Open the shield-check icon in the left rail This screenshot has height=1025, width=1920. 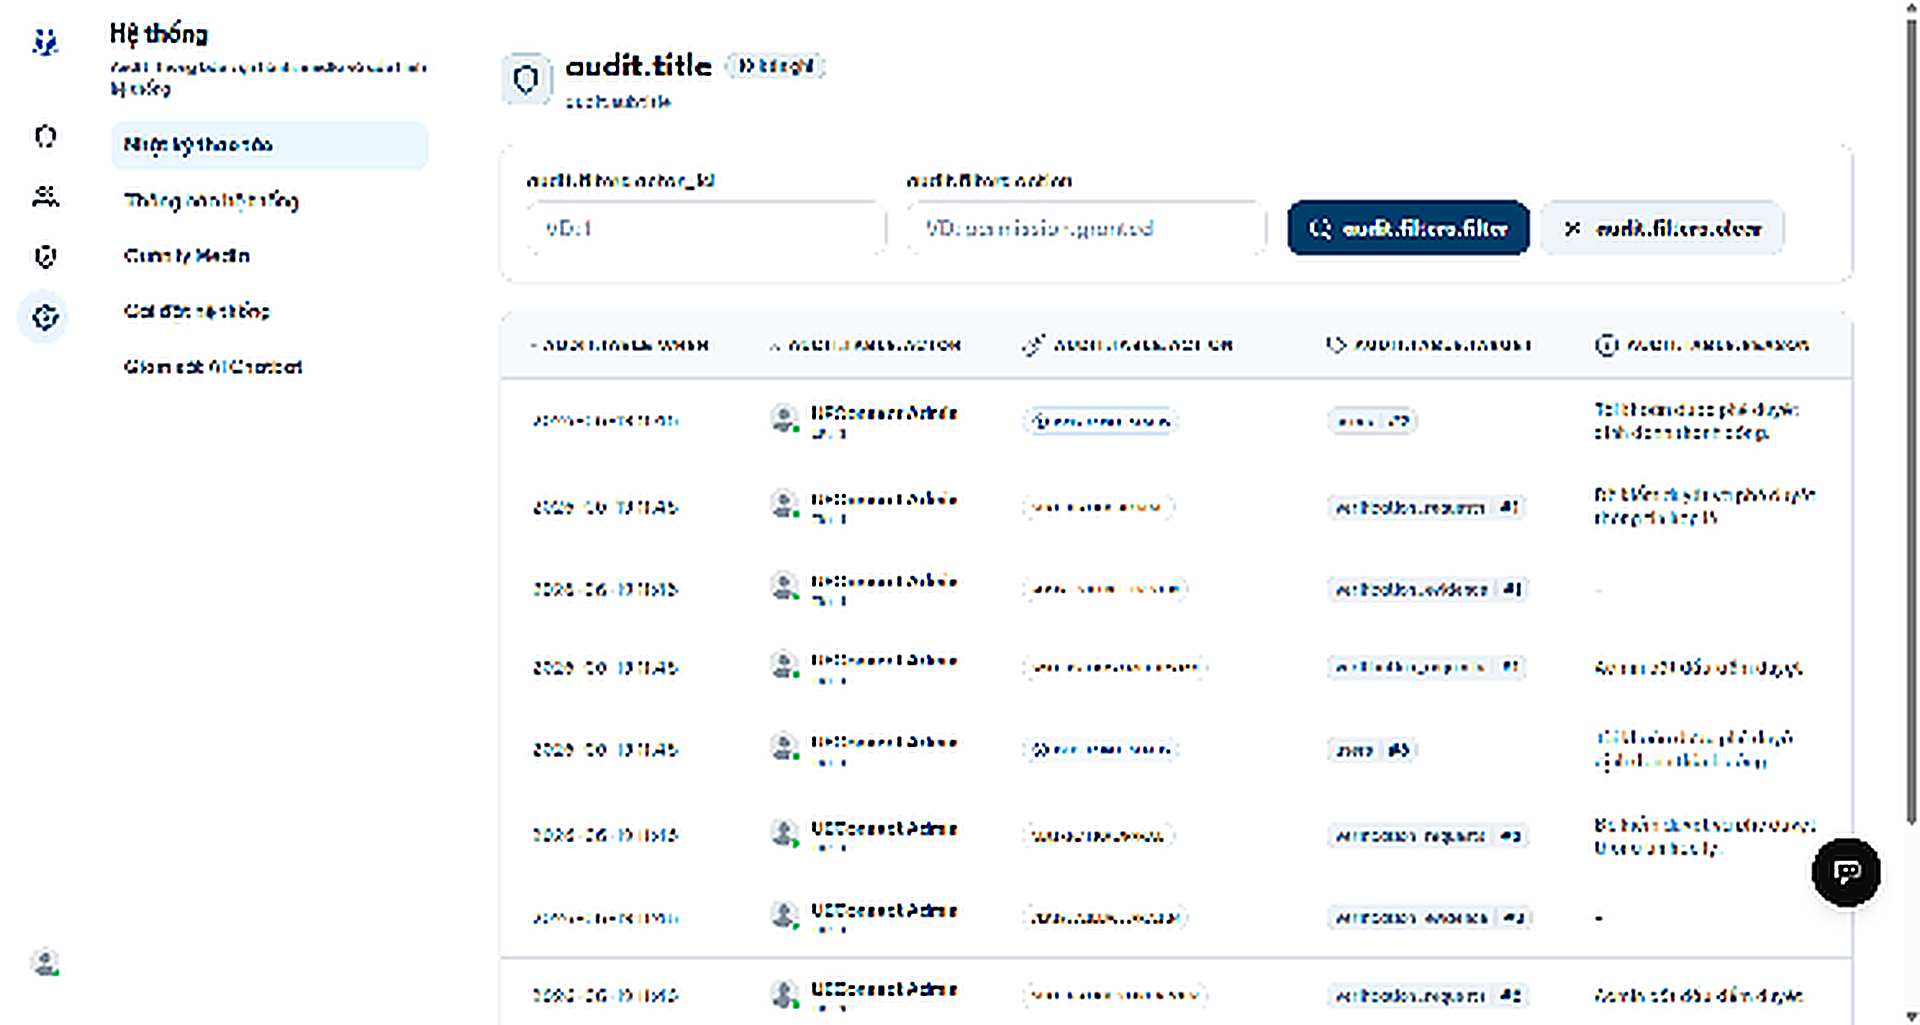[45, 257]
